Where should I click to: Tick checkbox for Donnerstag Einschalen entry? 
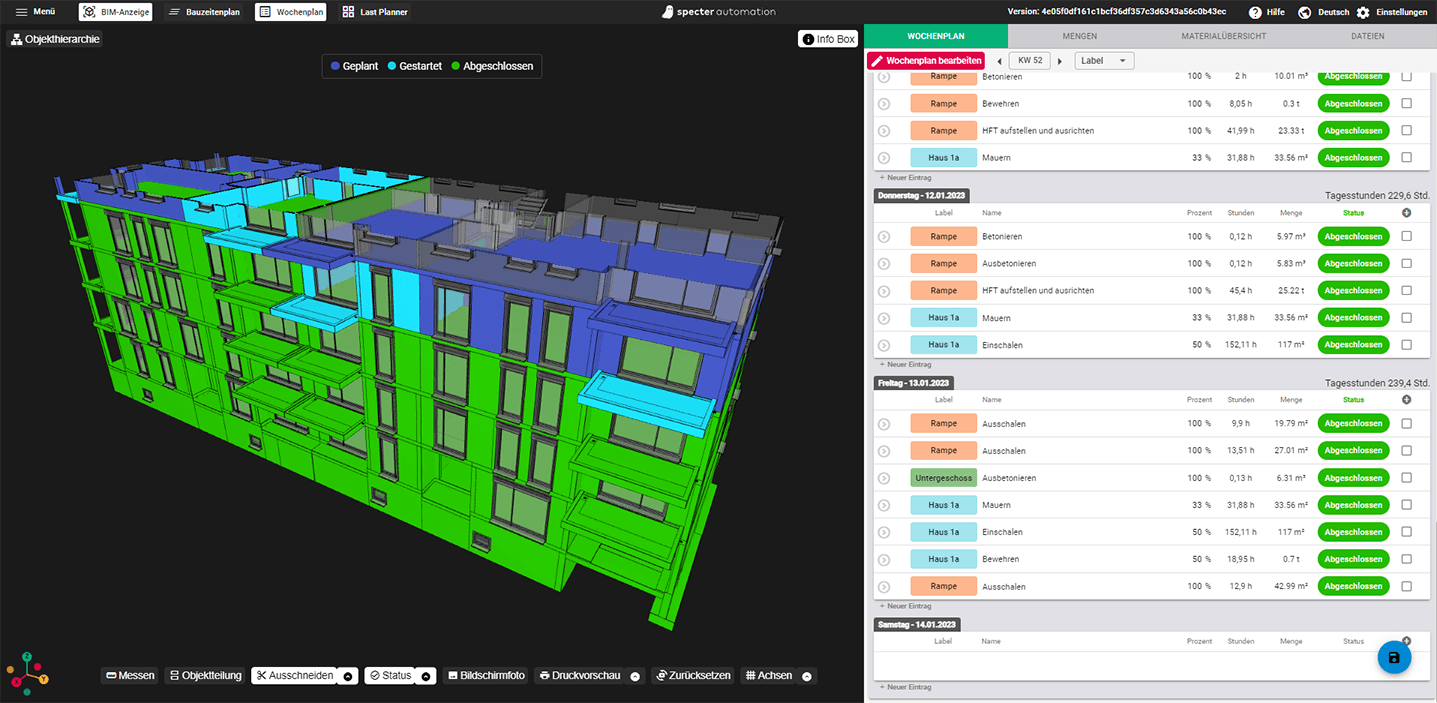click(x=1407, y=345)
